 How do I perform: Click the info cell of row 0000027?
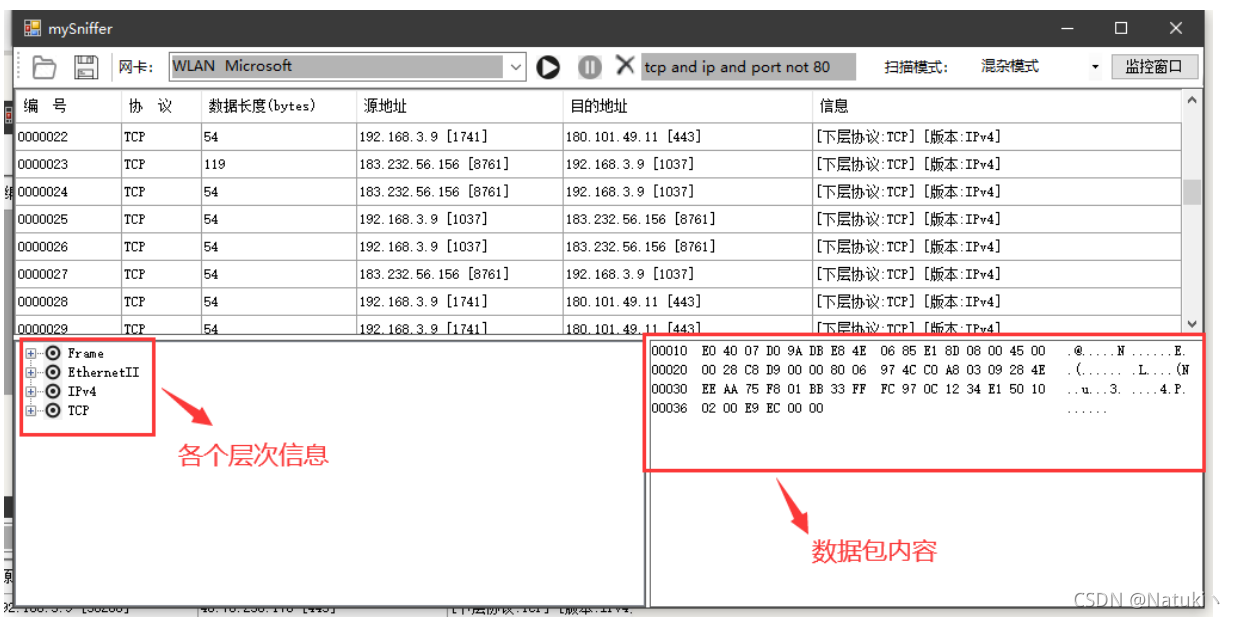coord(996,274)
